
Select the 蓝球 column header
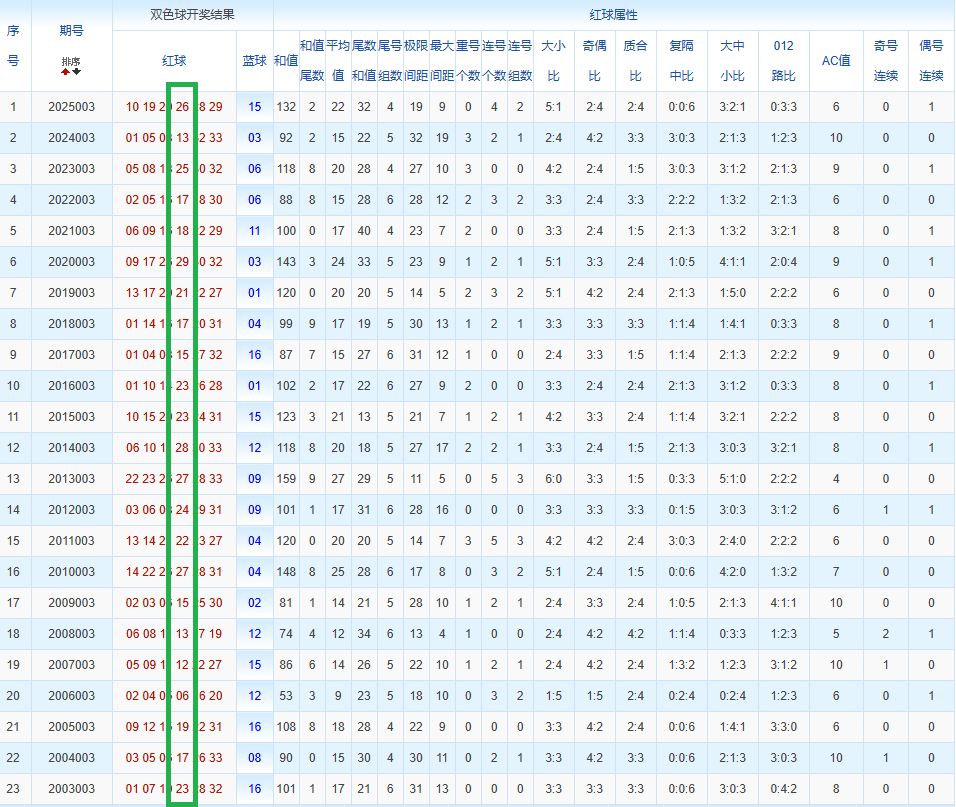point(255,61)
